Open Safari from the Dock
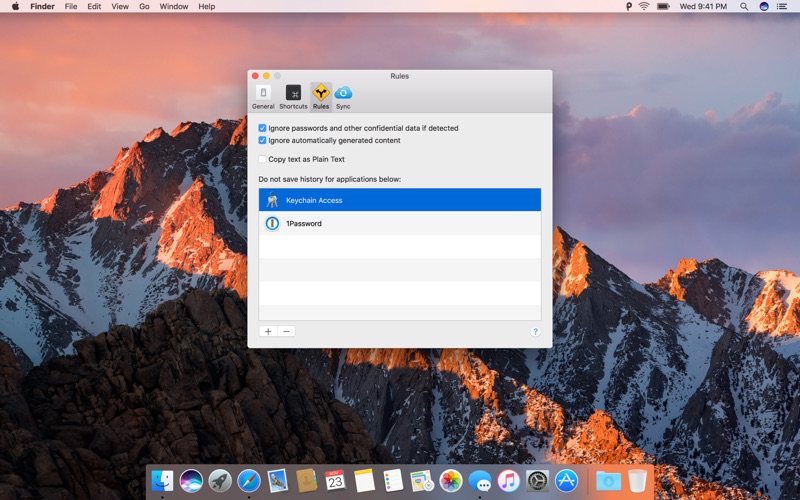Screen dimensions: 800x500 pos(249,481)
